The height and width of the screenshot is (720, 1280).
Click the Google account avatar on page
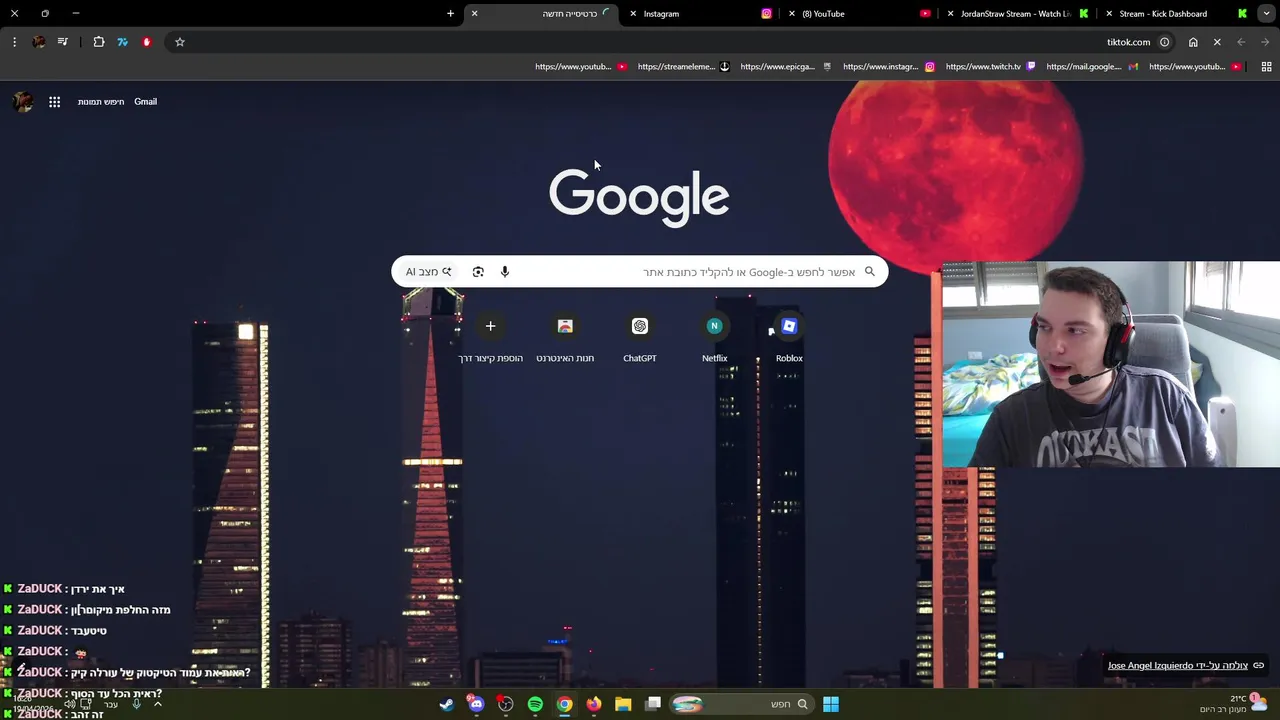click(22, 102)
